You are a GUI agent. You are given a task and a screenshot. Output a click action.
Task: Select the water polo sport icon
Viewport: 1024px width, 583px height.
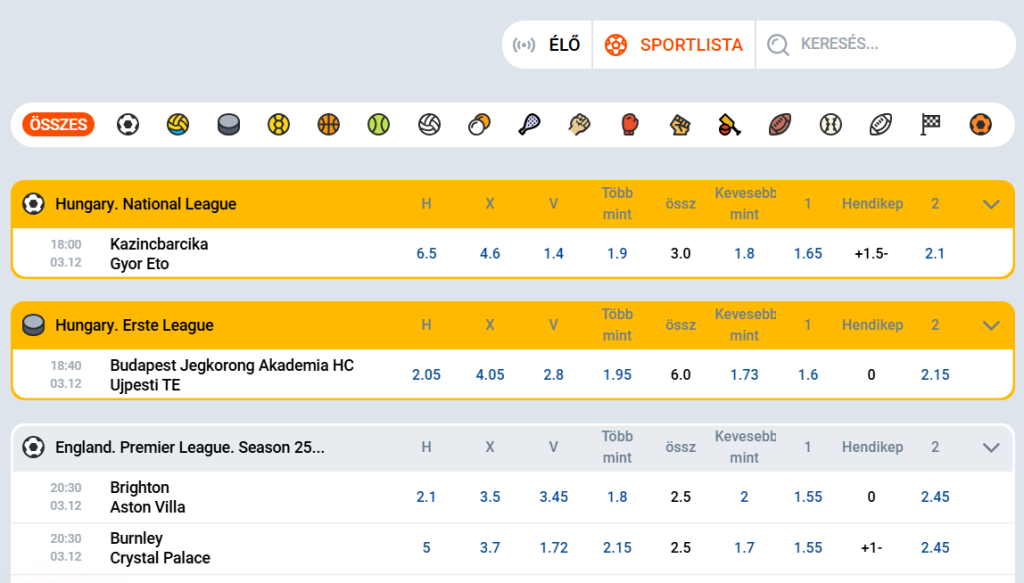coord(178,125)
